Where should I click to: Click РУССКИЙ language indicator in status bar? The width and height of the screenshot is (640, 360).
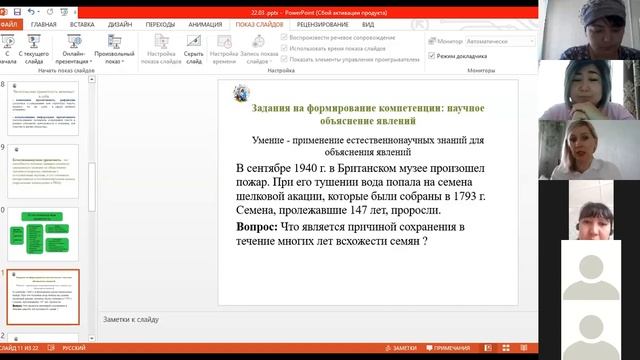click(x=74, y=348)
